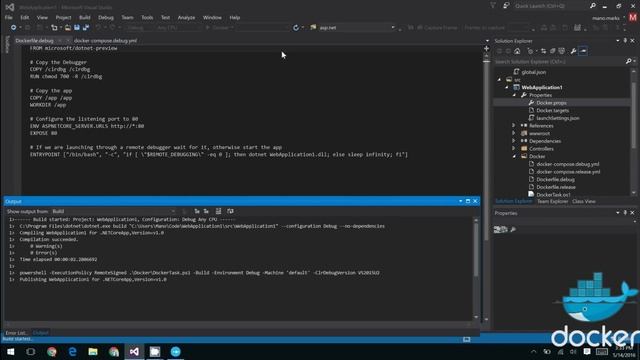
Task: Switch to docker-compose.debug.yml editor tab
Action: 105,41
